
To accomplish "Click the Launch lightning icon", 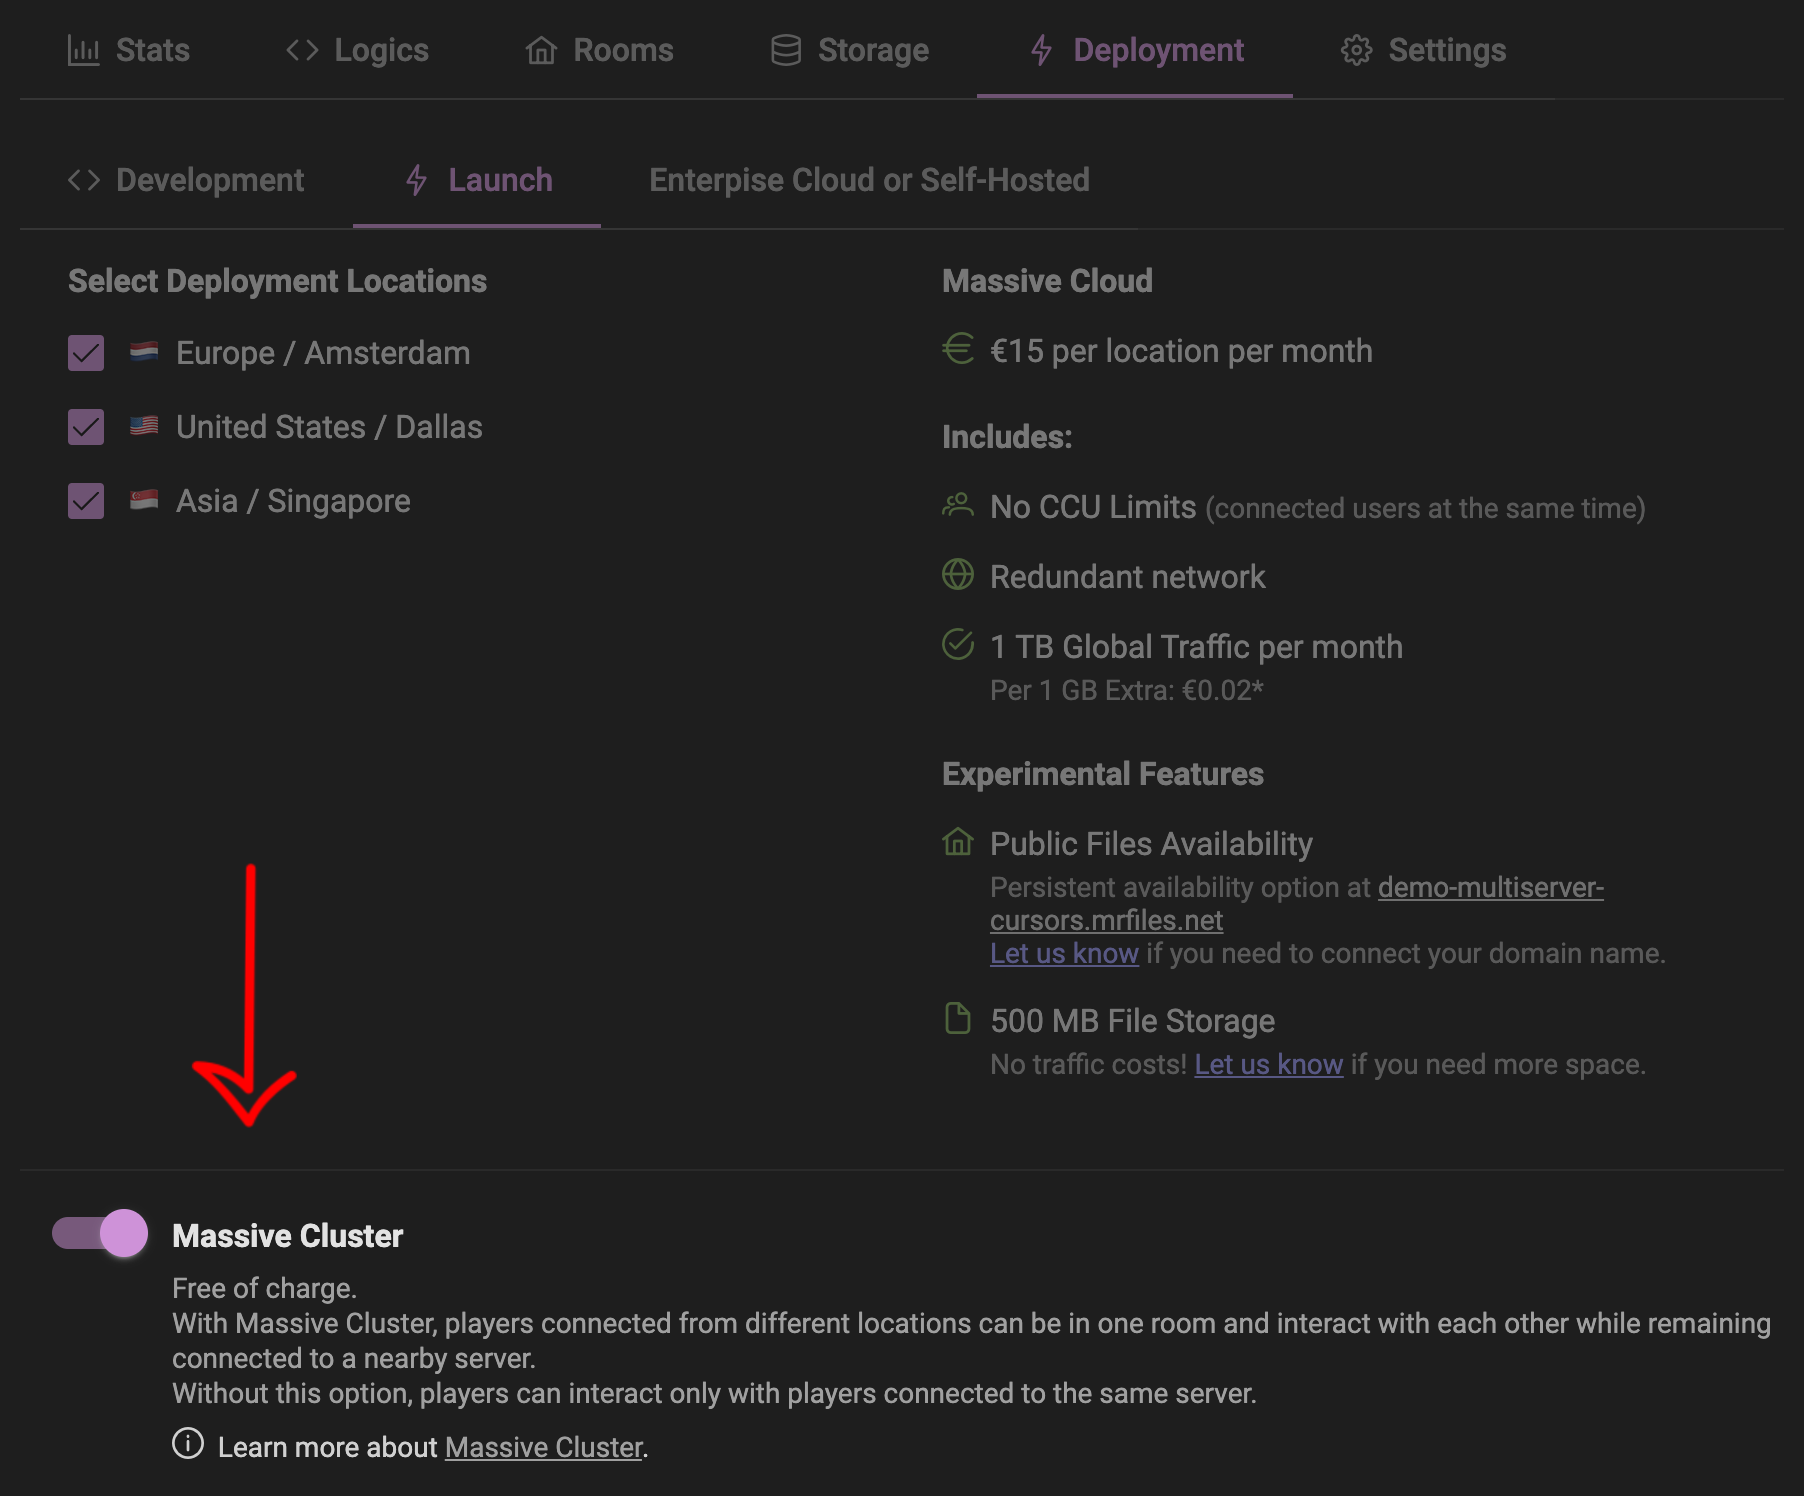I will tap(416, 180).
